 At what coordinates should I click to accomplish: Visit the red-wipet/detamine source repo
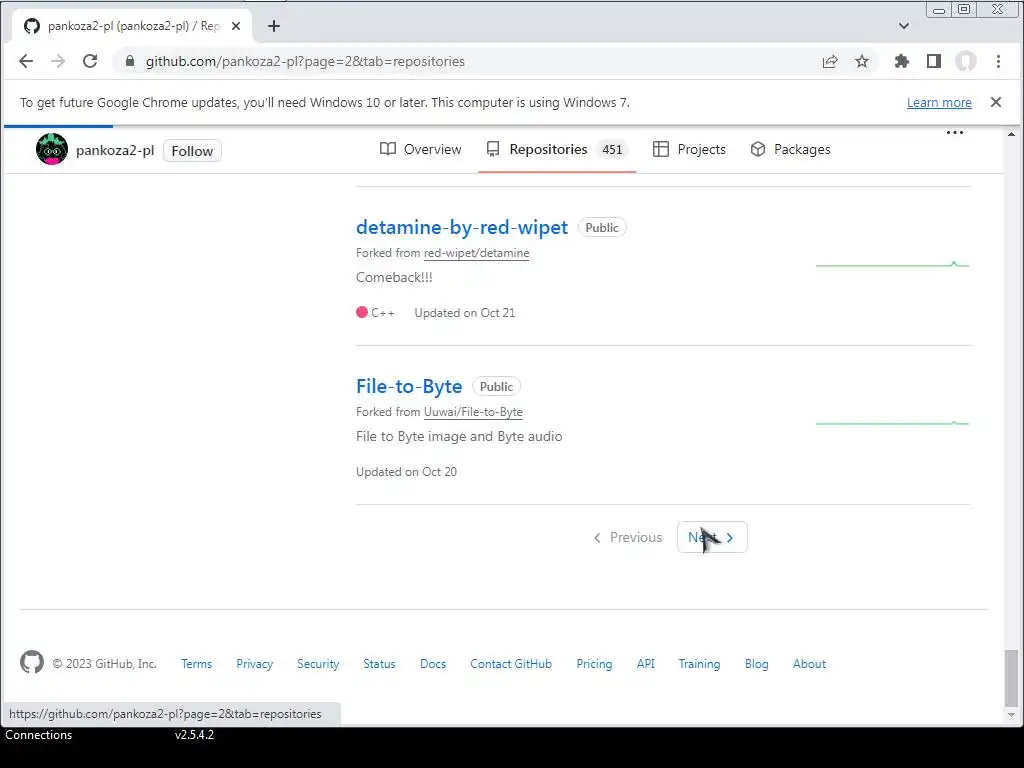[x=476, y=253]
